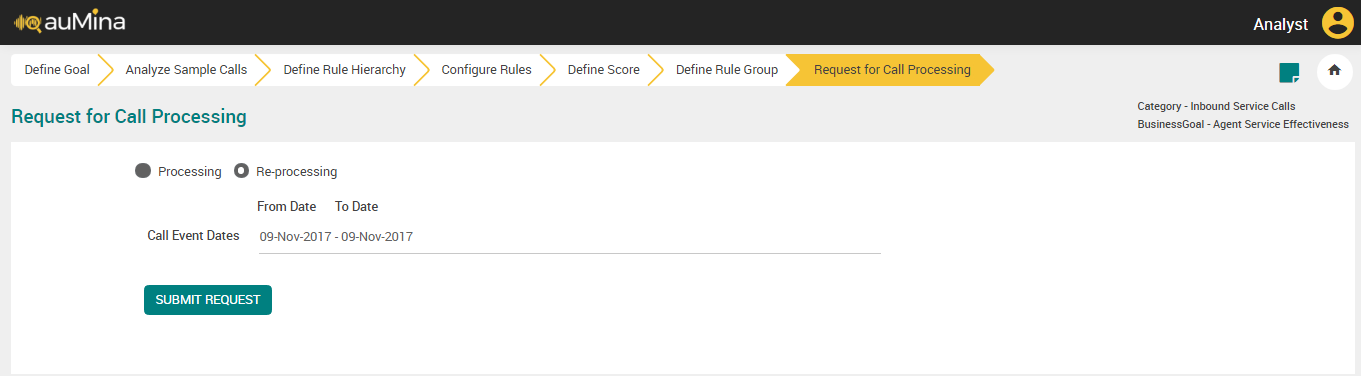The image size is (1361, 376).
Task: Open the Analyst user profile avatar
Action: click(1337, 23)
